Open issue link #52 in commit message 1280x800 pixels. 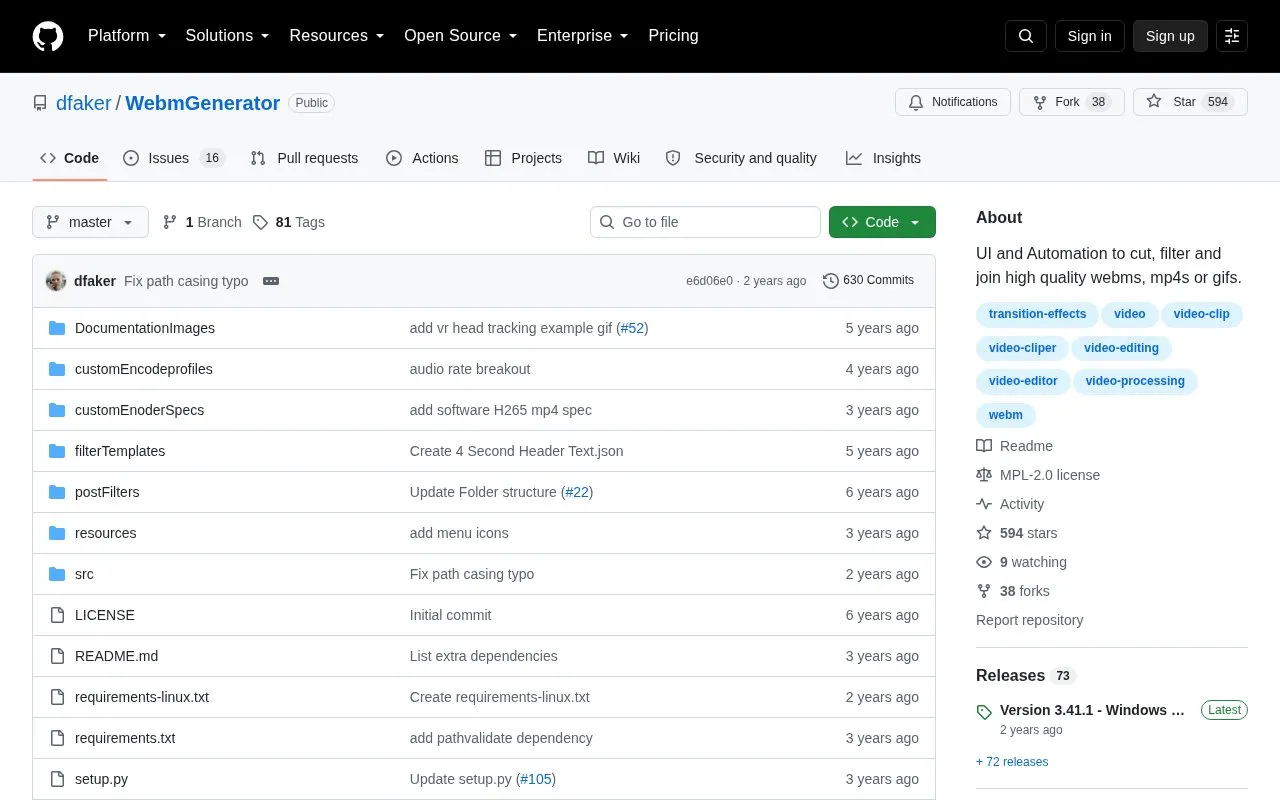click(632, 328)
